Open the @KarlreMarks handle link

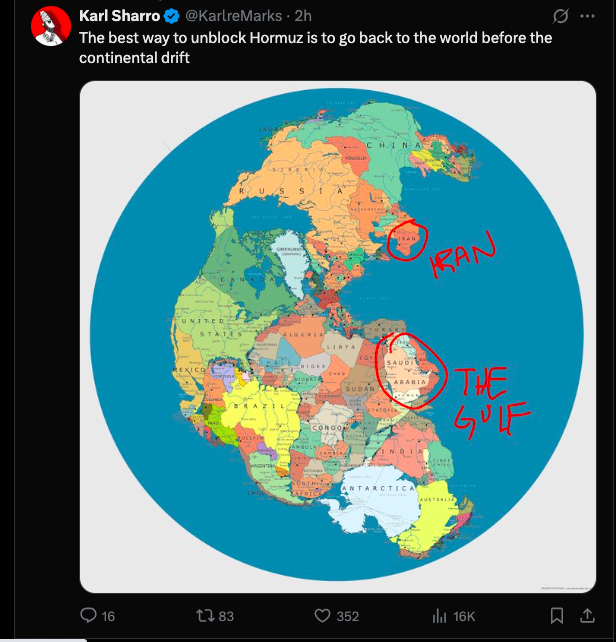(233, 16)
